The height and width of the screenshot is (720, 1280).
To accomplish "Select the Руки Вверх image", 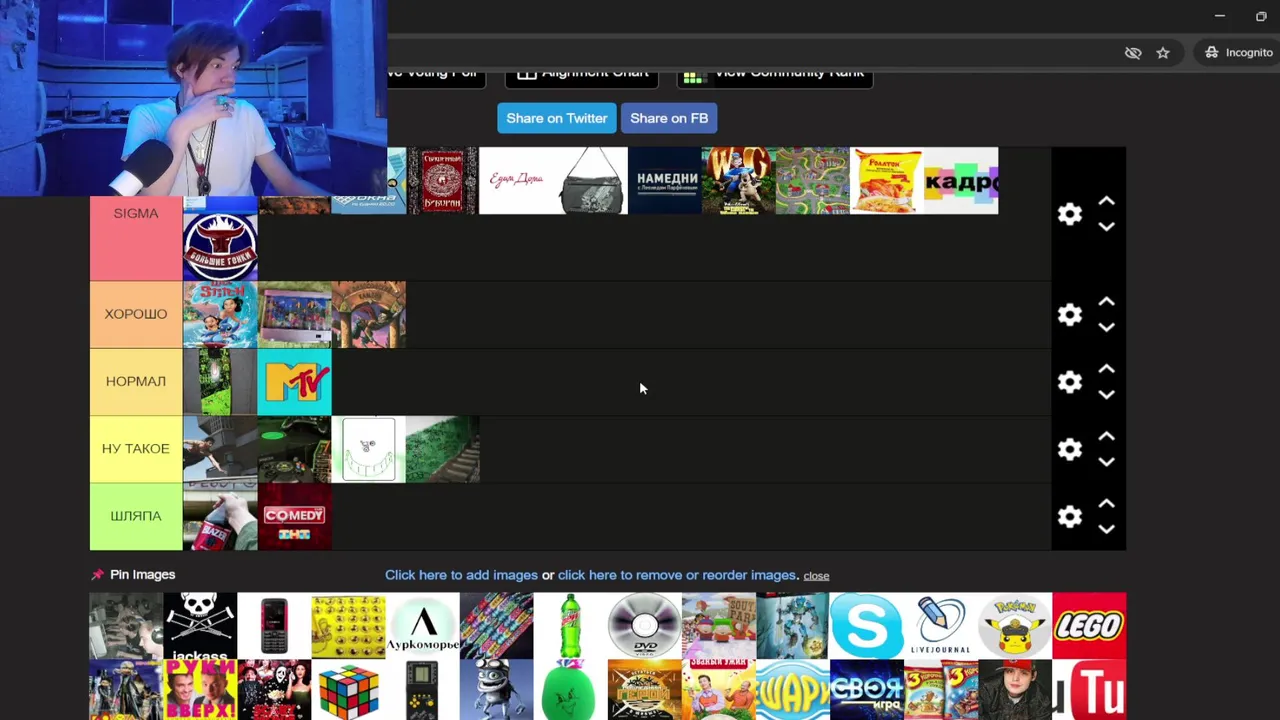I will point(200,690).
